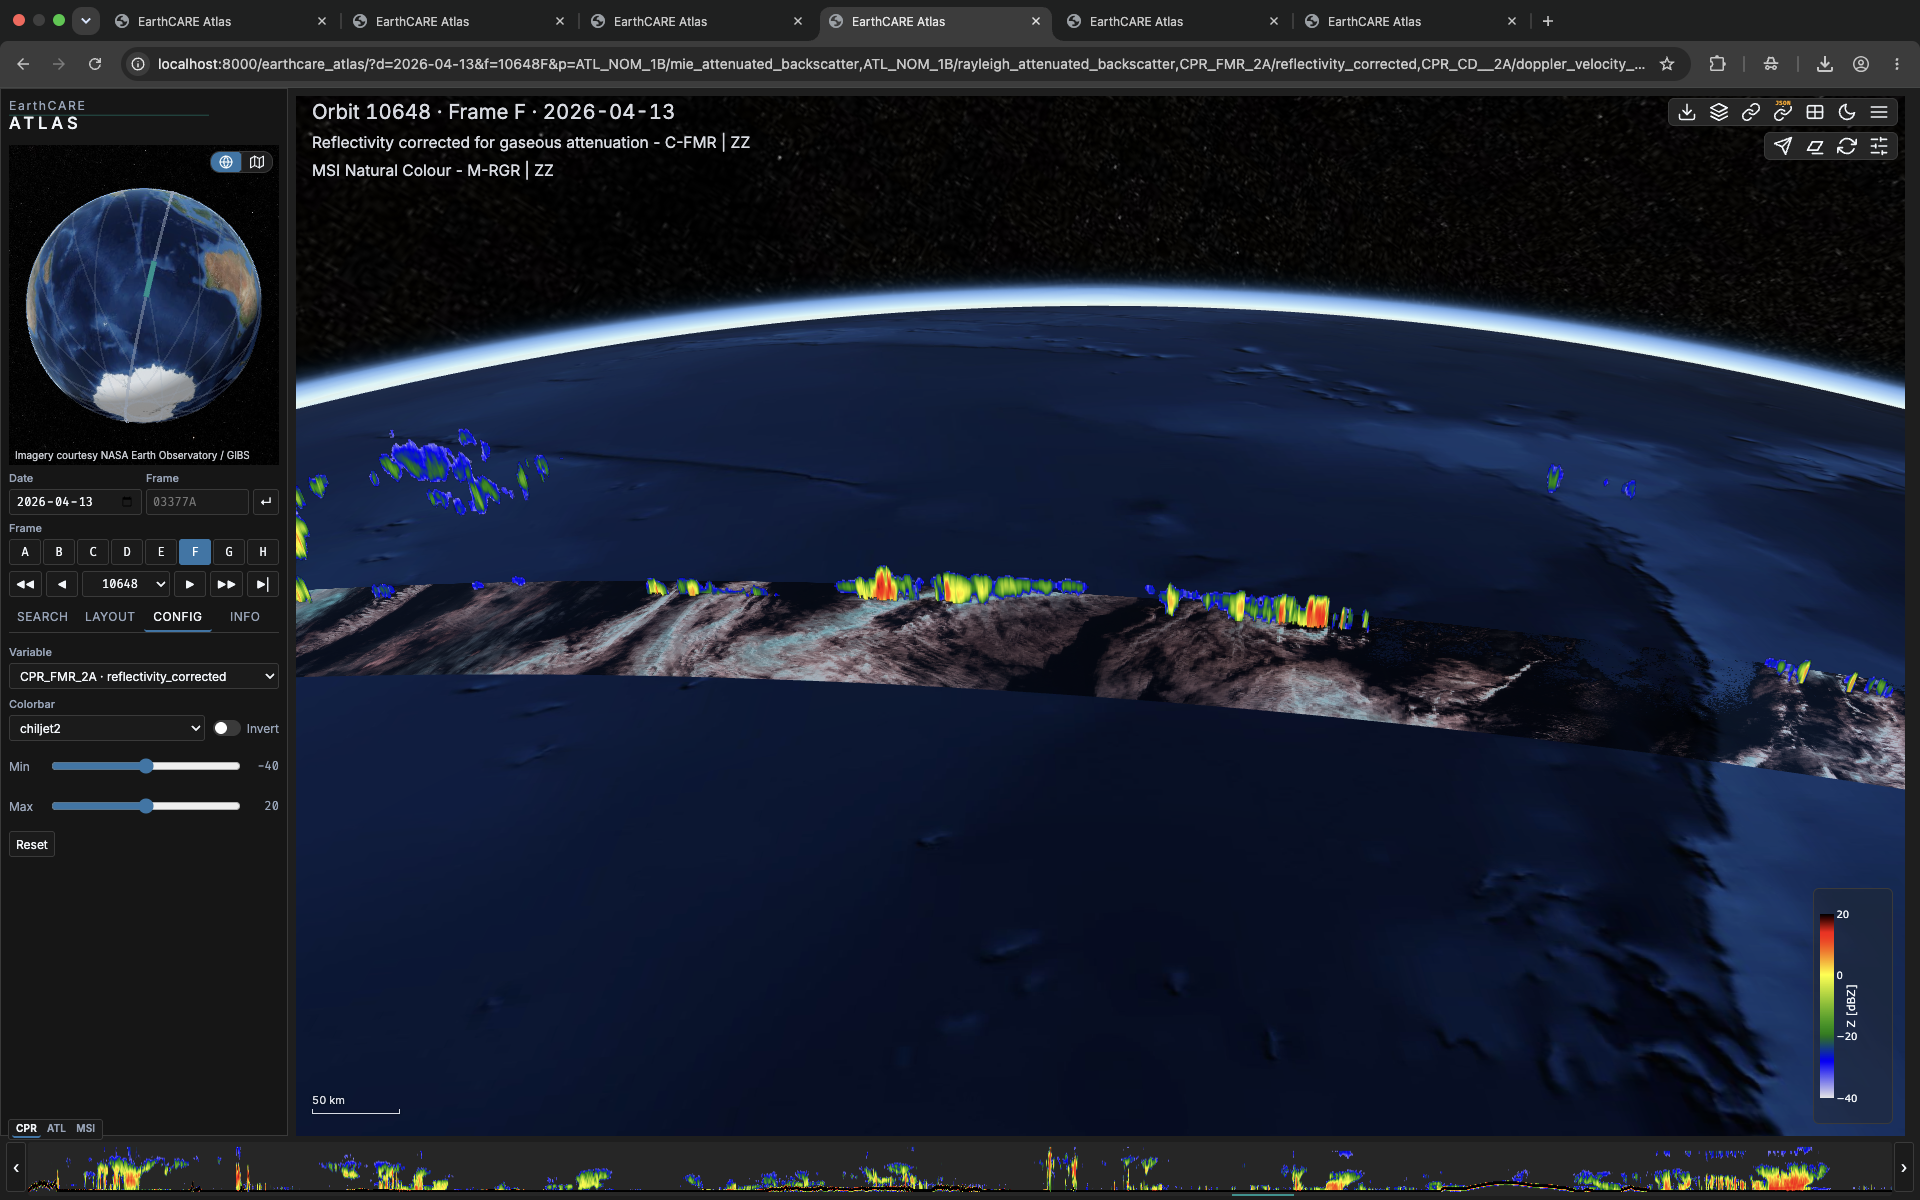
Task: Click the circular arrows refresh icon
Action: pos(1847,146)
